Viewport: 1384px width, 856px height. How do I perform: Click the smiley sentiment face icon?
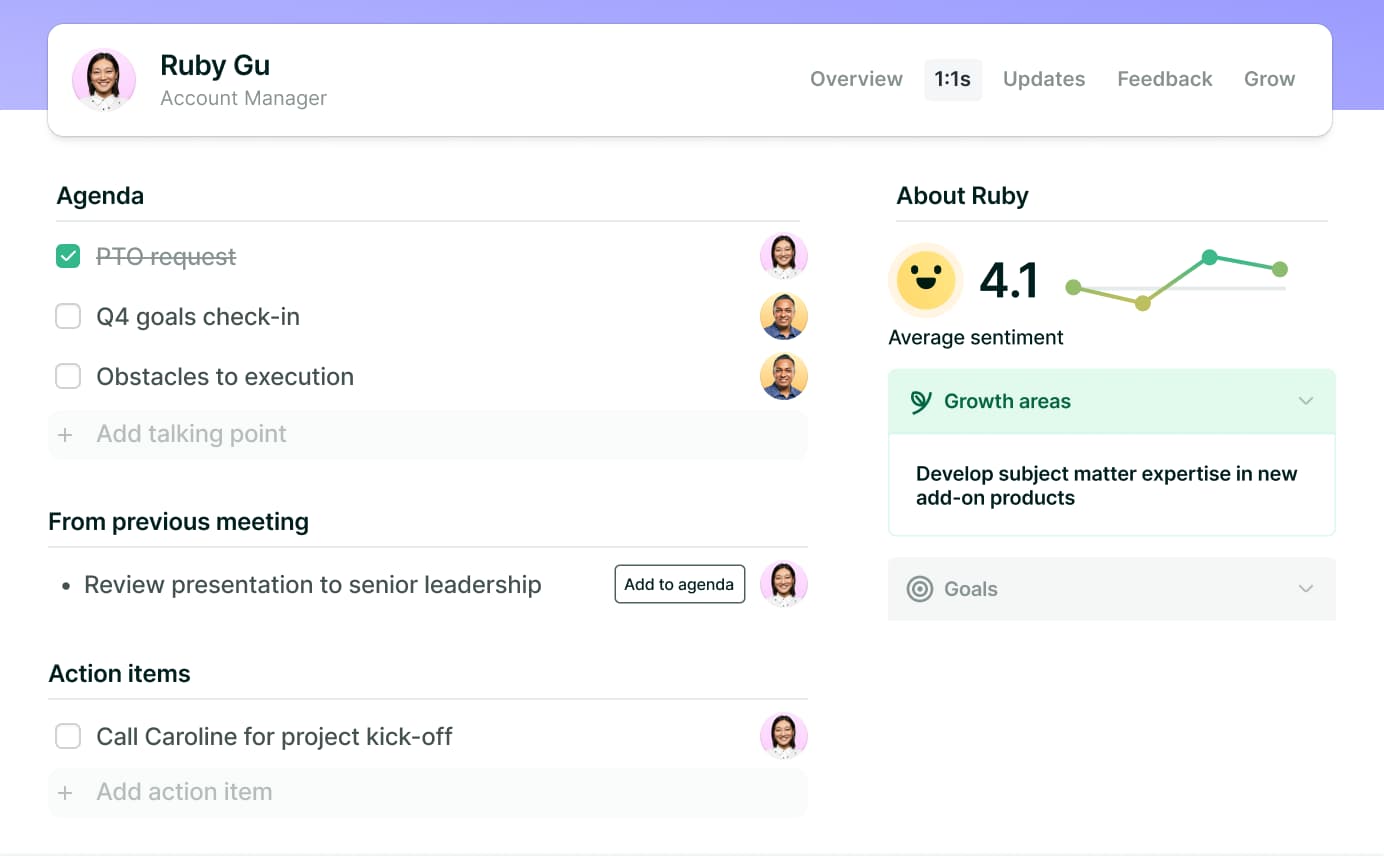click(x=925, y=280)
